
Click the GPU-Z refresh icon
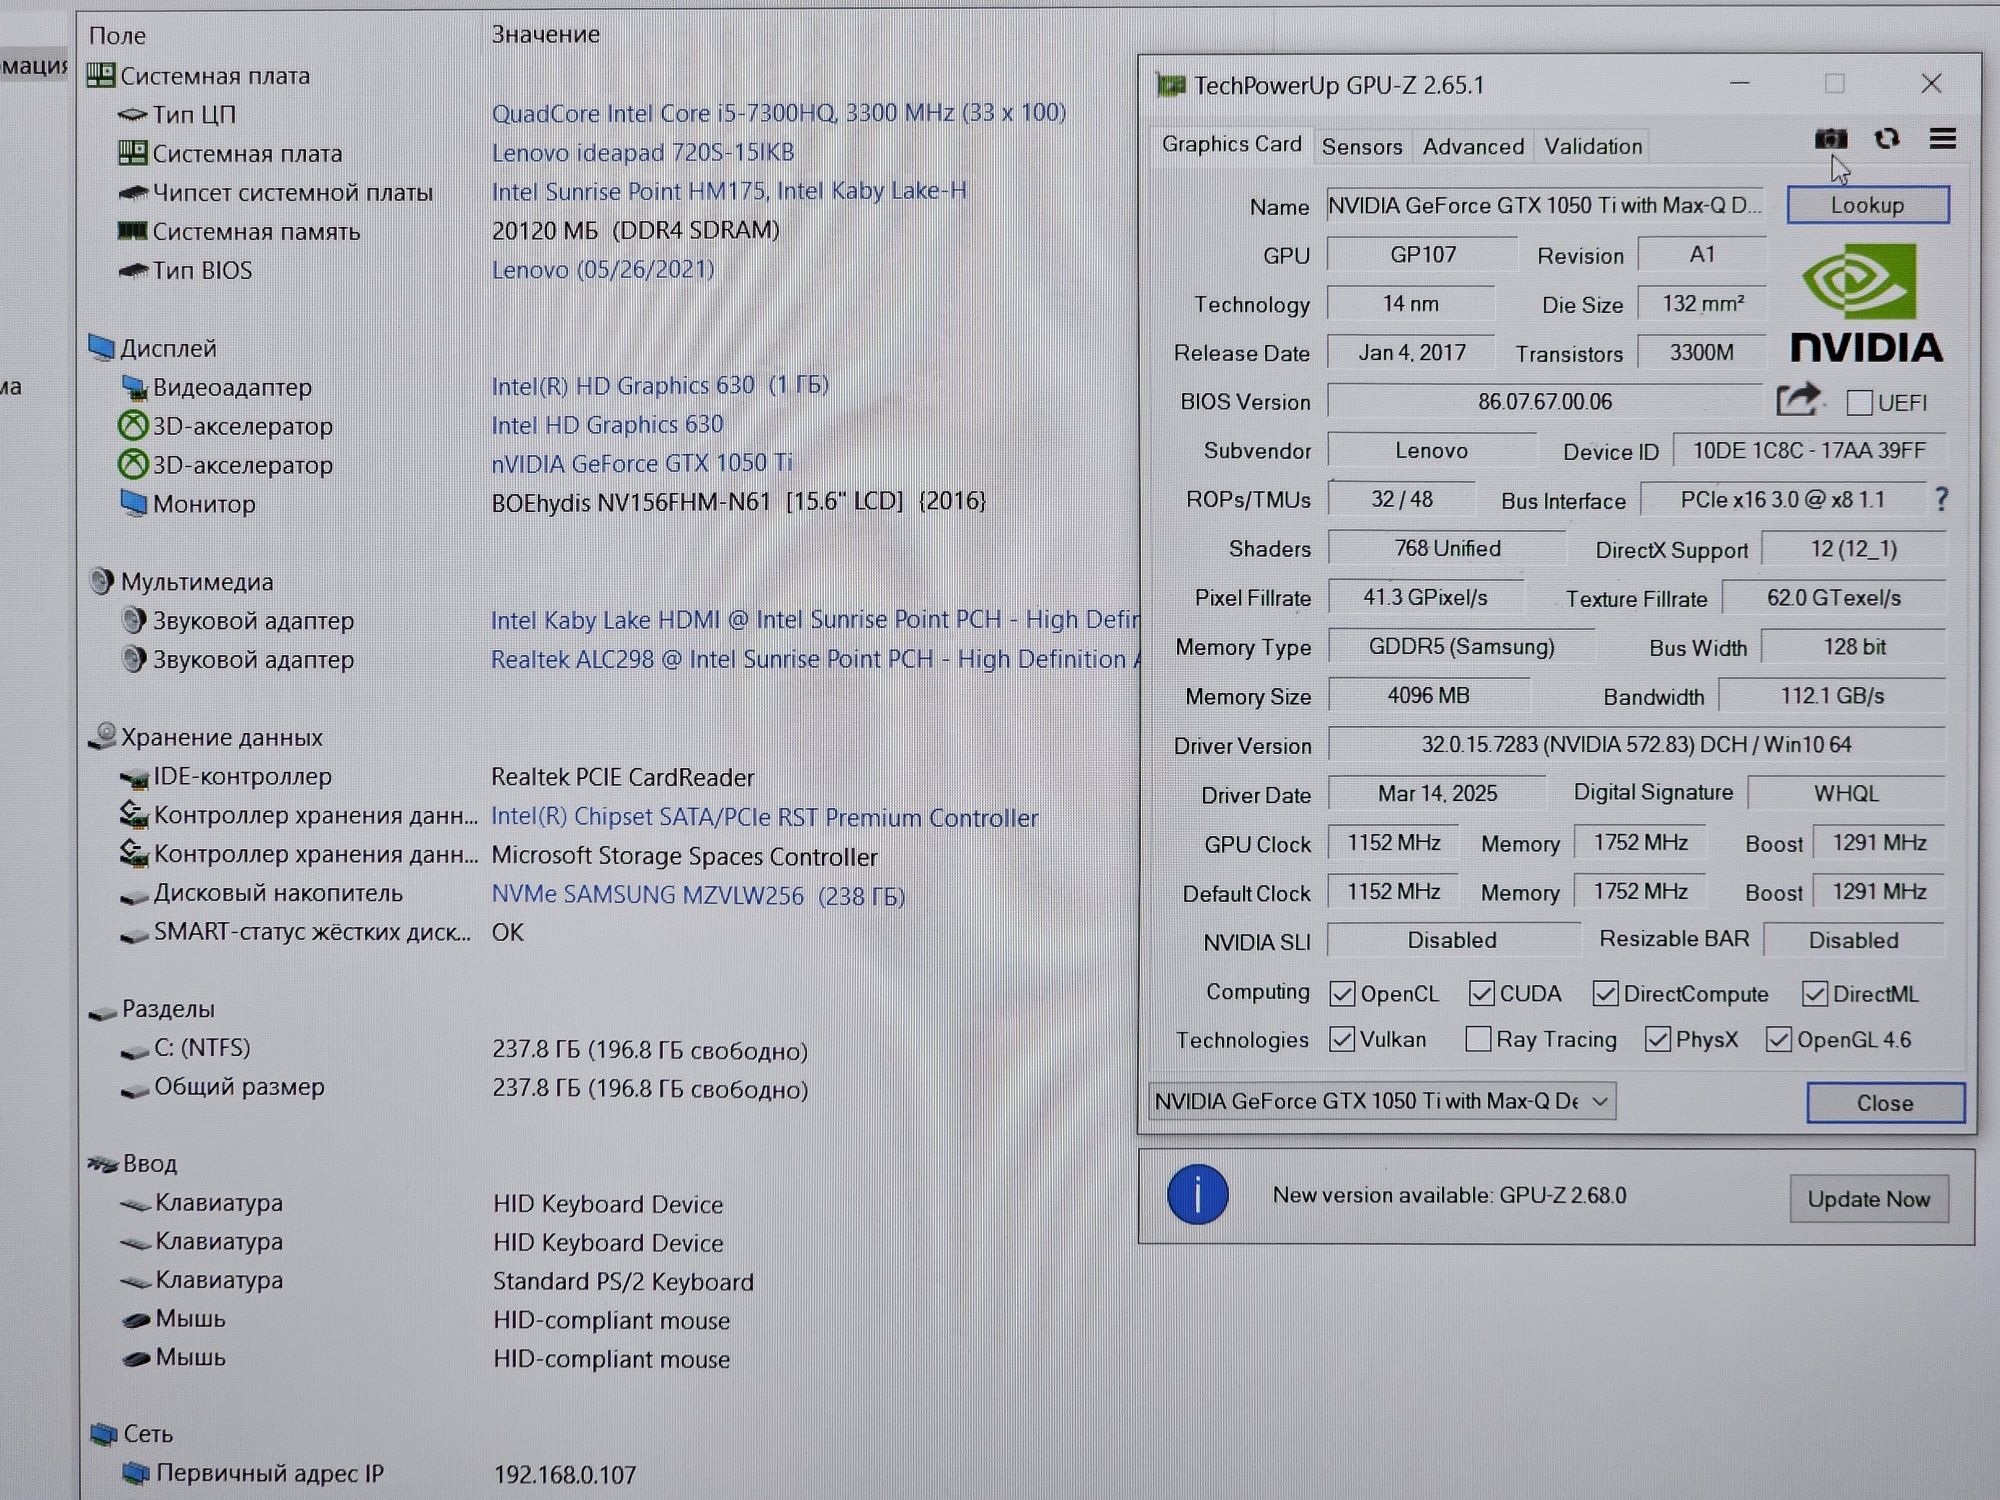click(1887, 139)
